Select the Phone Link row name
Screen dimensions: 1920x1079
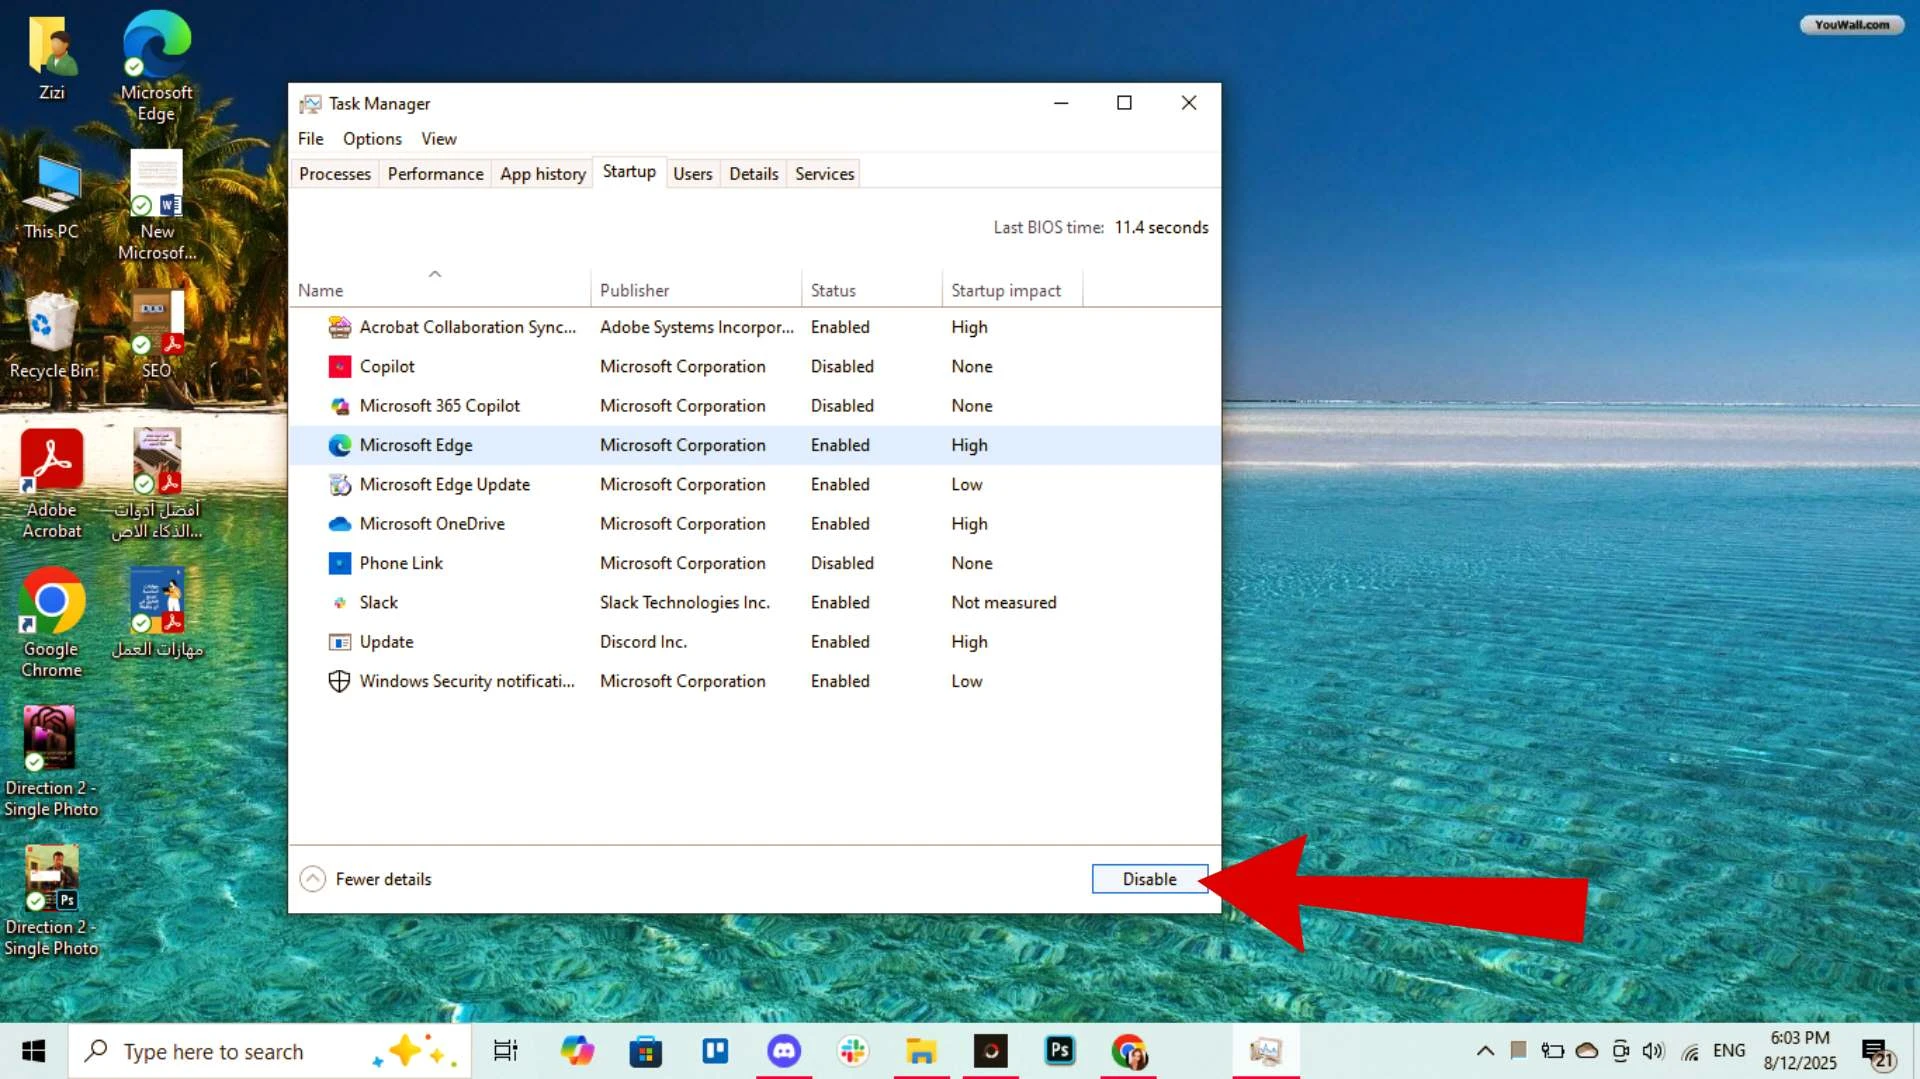pos(401,563)
